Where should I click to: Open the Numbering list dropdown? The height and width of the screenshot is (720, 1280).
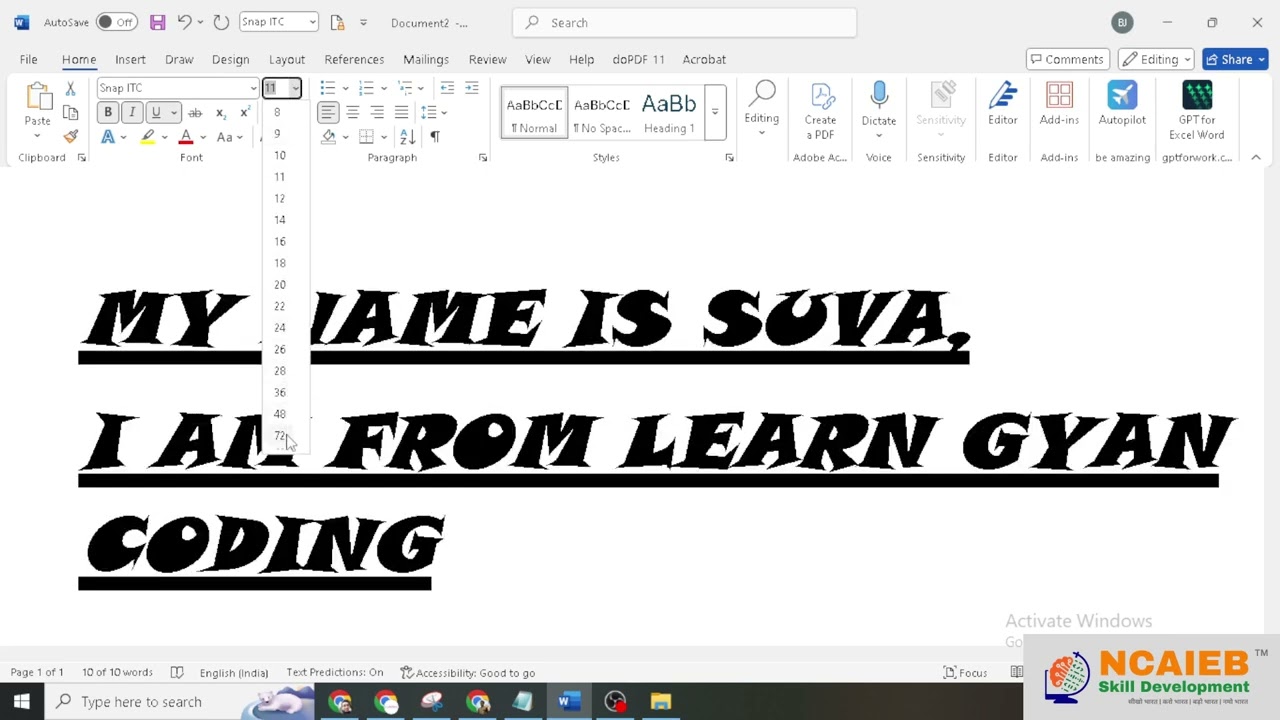coord(384,88)
